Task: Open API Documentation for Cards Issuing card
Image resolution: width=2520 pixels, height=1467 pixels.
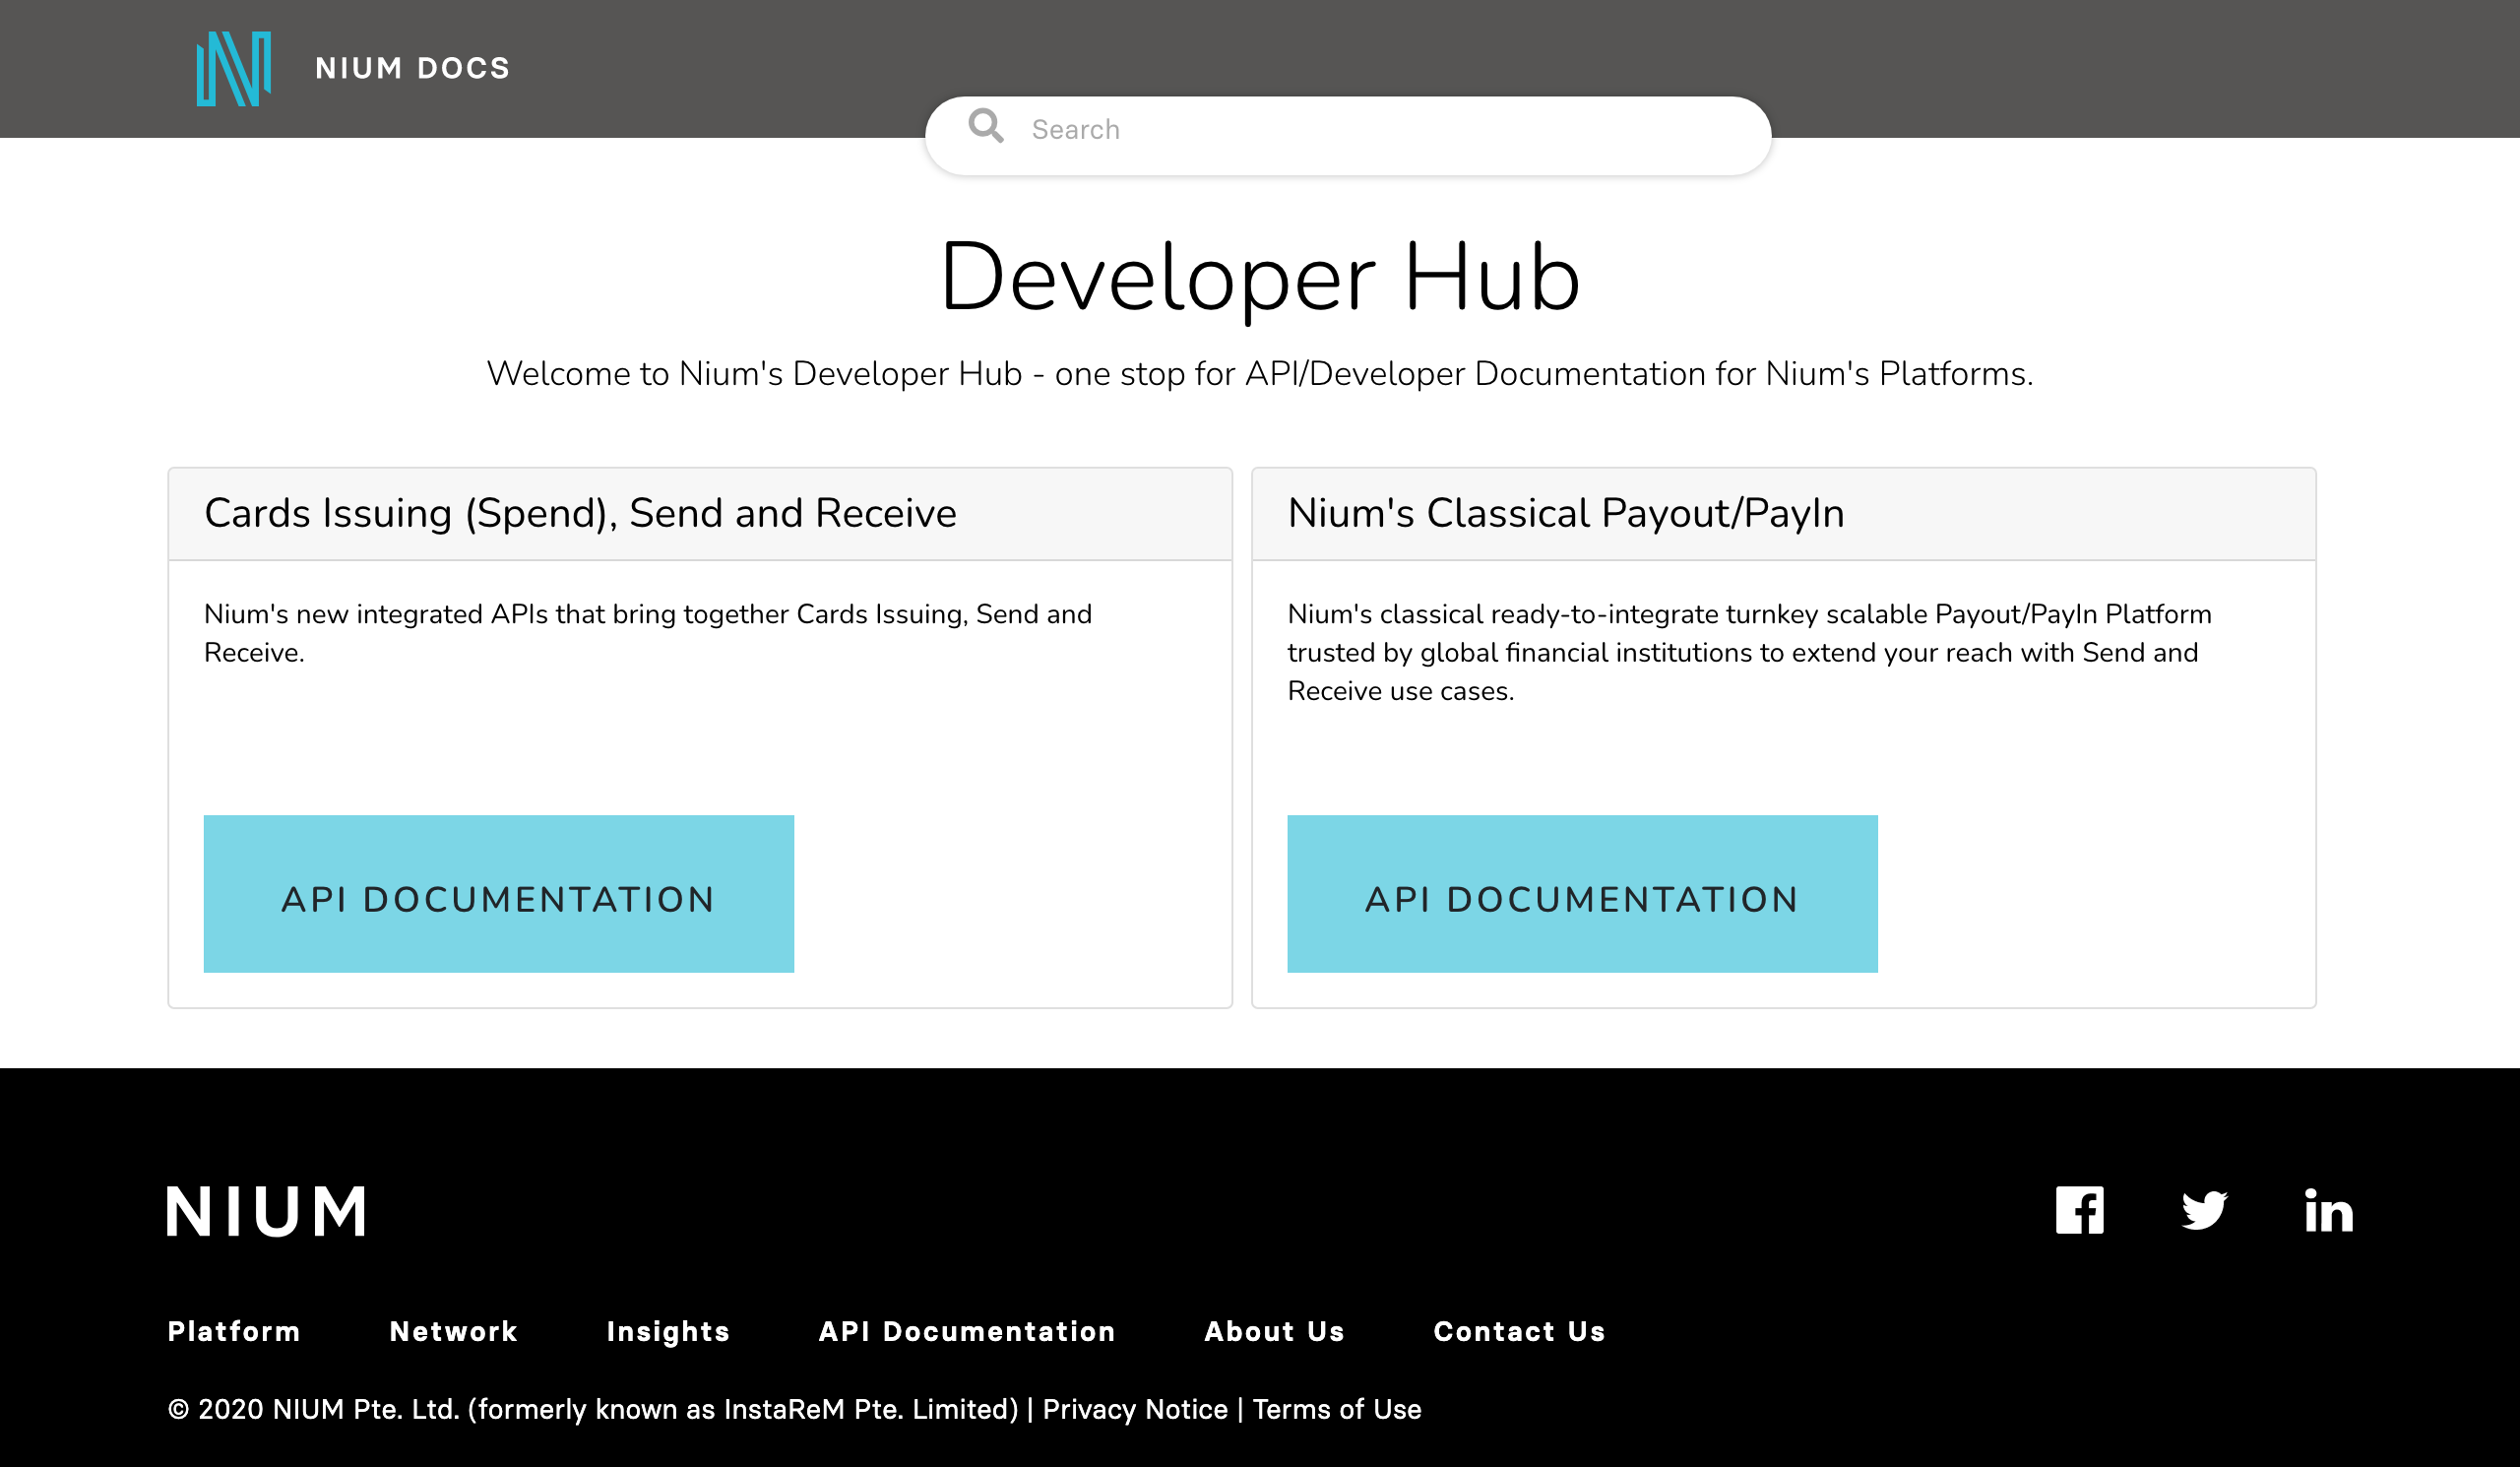Action: click(499, 893)
